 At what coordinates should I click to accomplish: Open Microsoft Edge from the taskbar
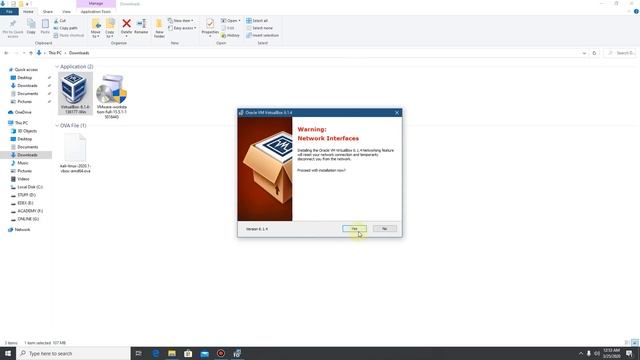156,353
